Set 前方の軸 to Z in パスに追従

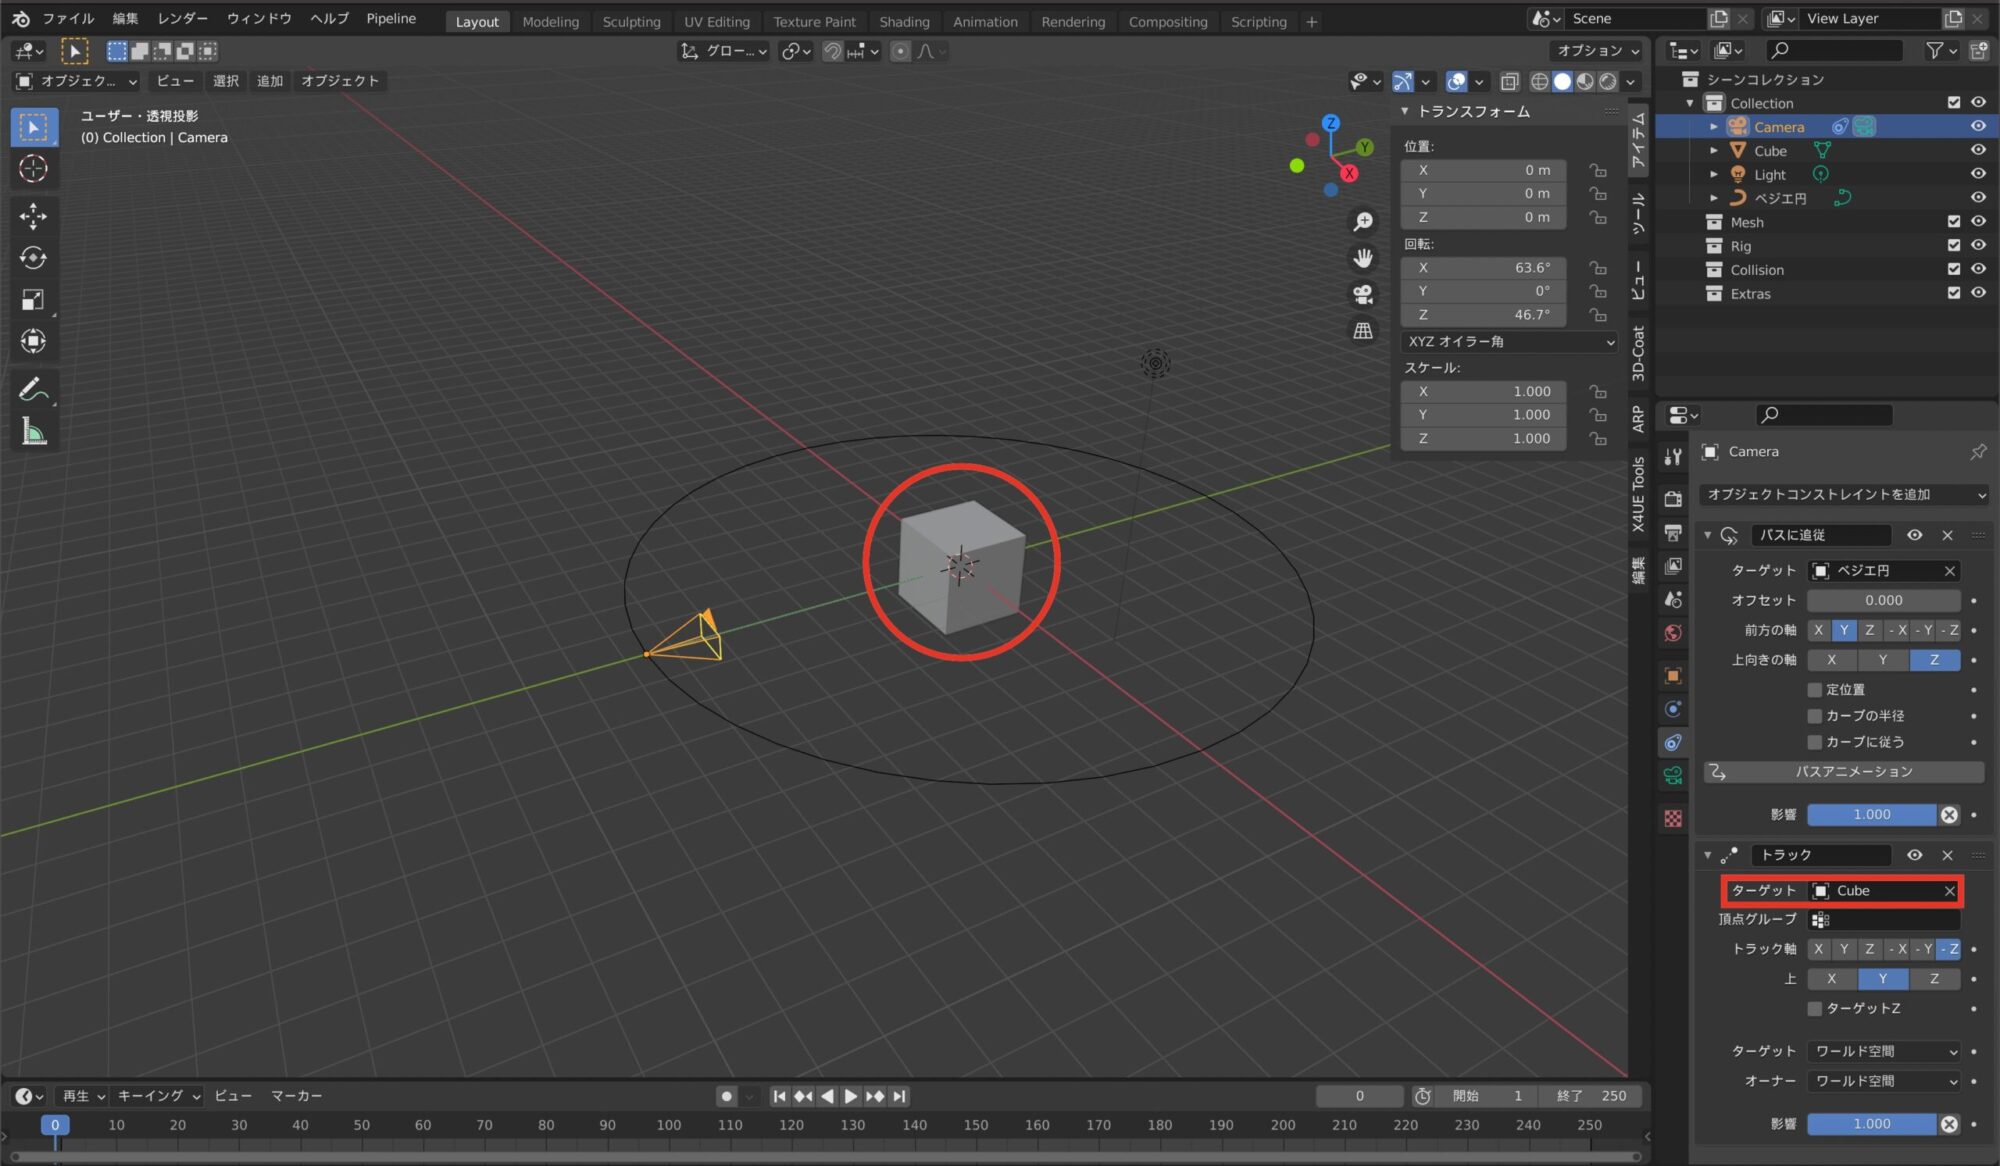1868,630
